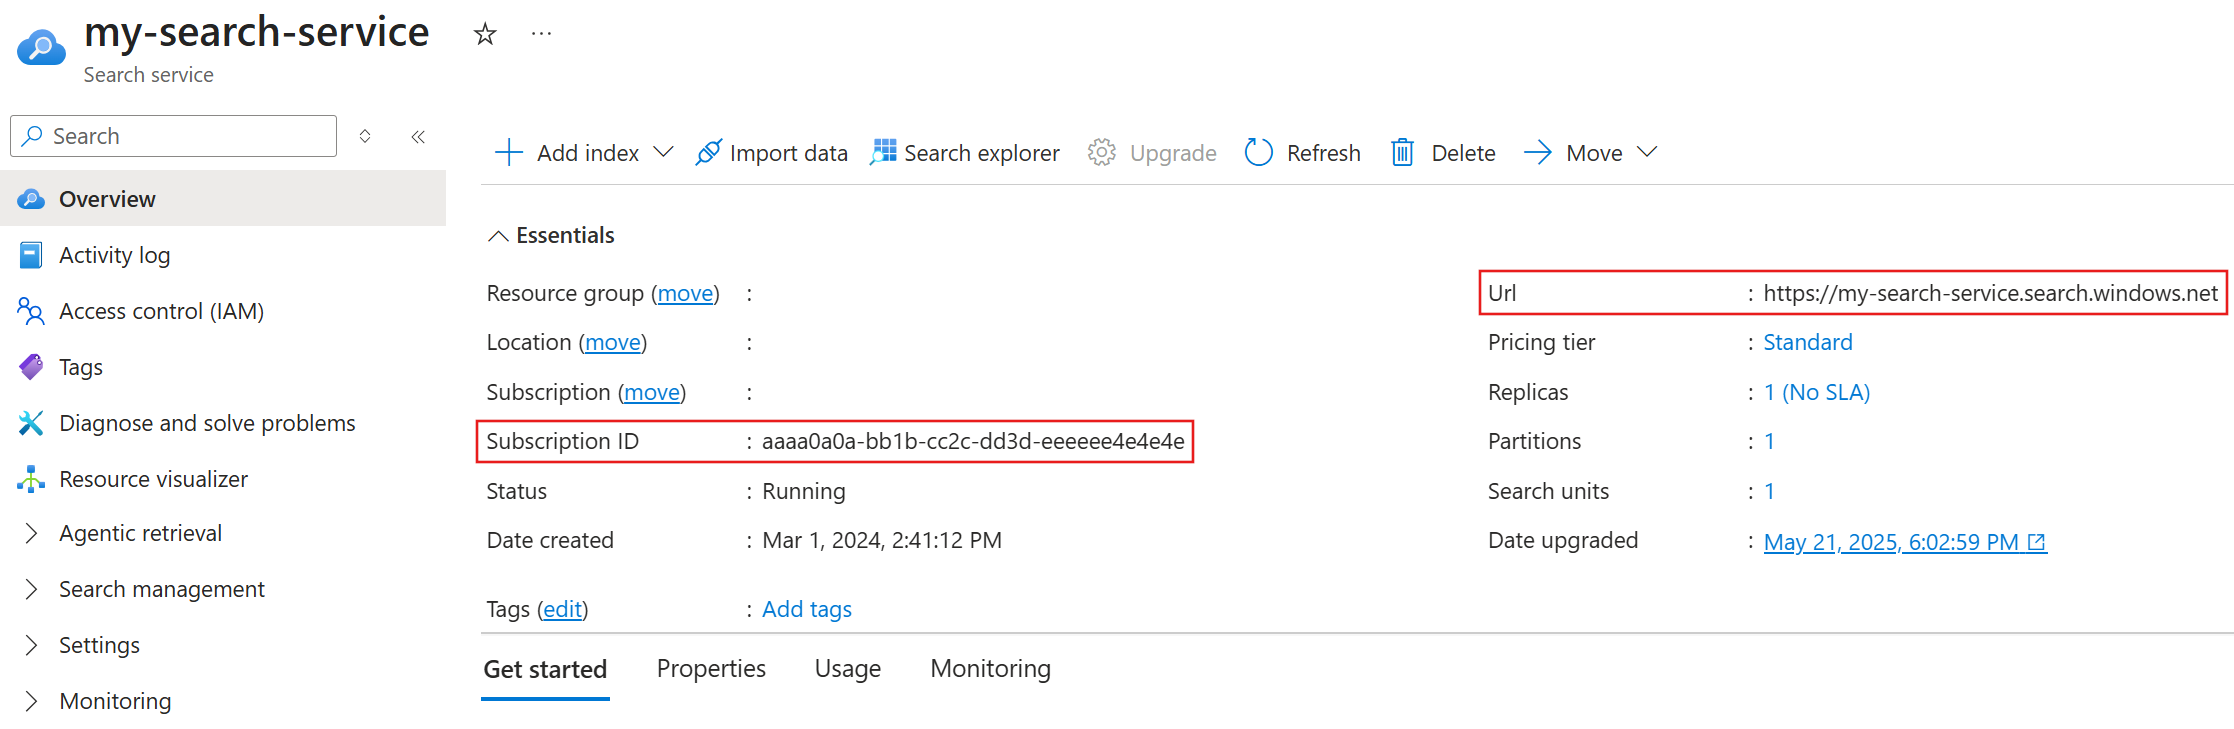Click the Import data plug icon
The width and height of the screenshot is (2234, 729).
pos(708,153)
